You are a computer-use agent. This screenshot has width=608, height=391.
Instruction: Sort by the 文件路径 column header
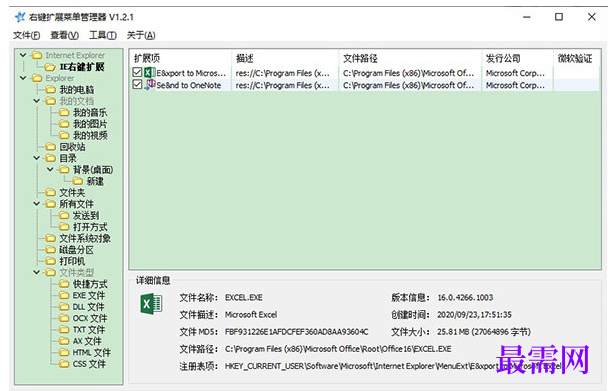tap(411, 58)
